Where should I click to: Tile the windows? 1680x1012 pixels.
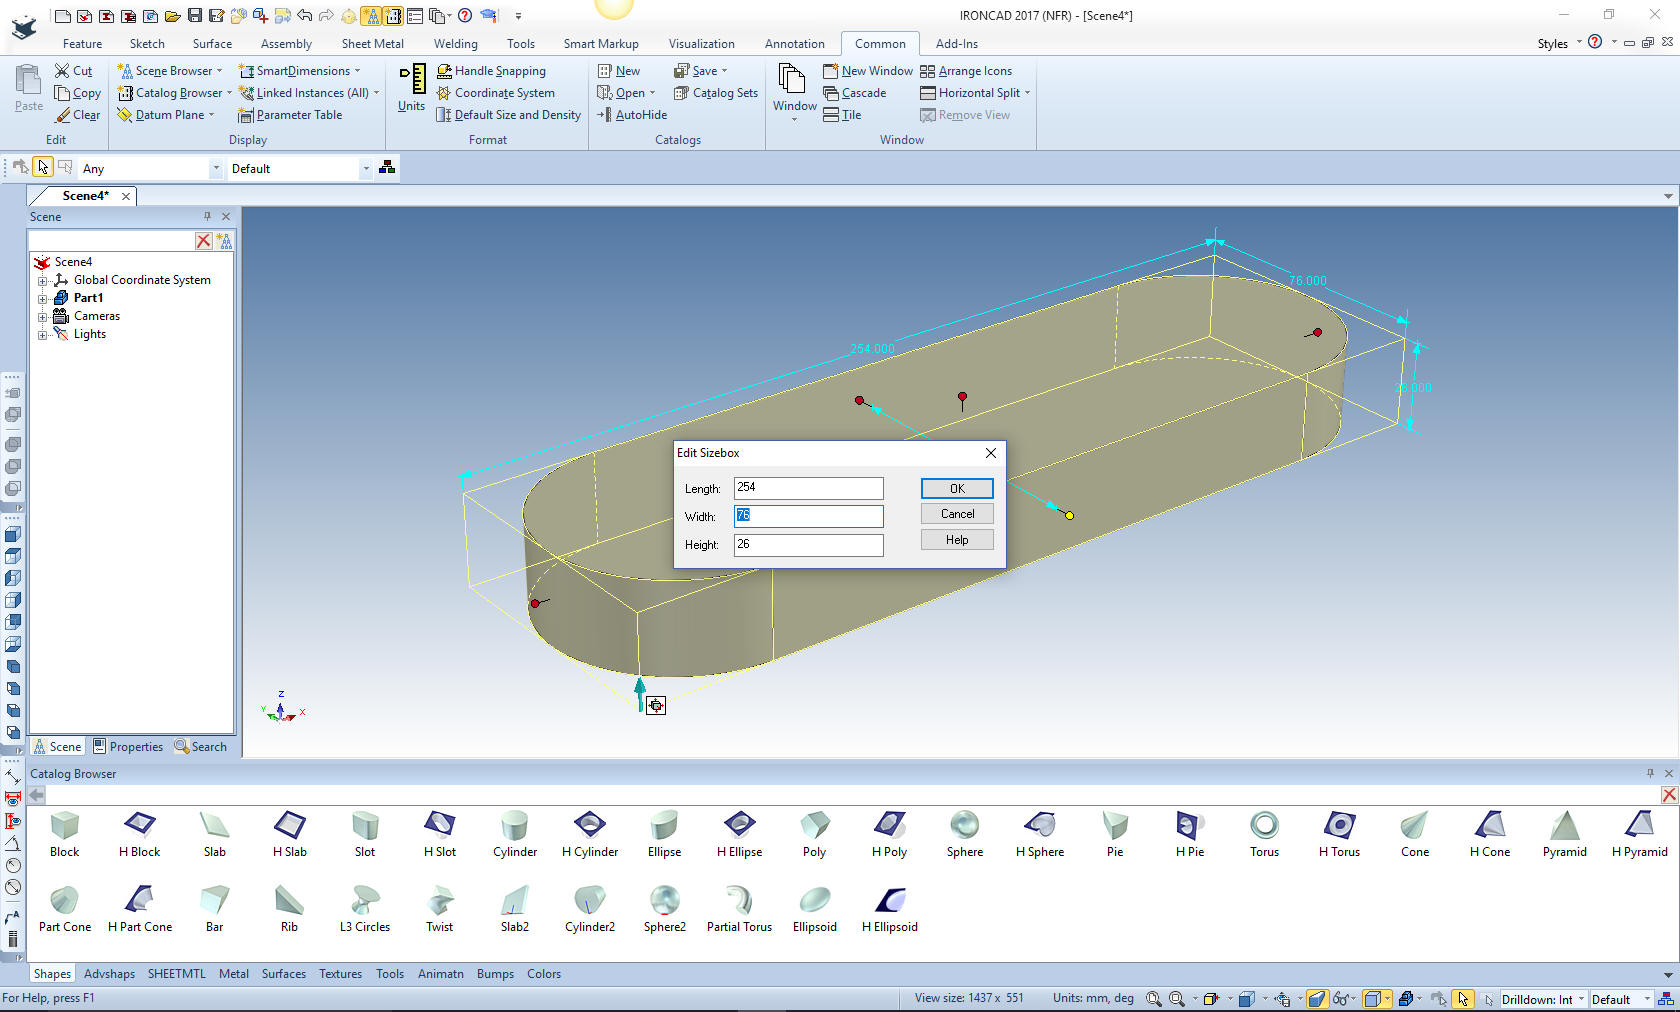[x=842, y=115]
